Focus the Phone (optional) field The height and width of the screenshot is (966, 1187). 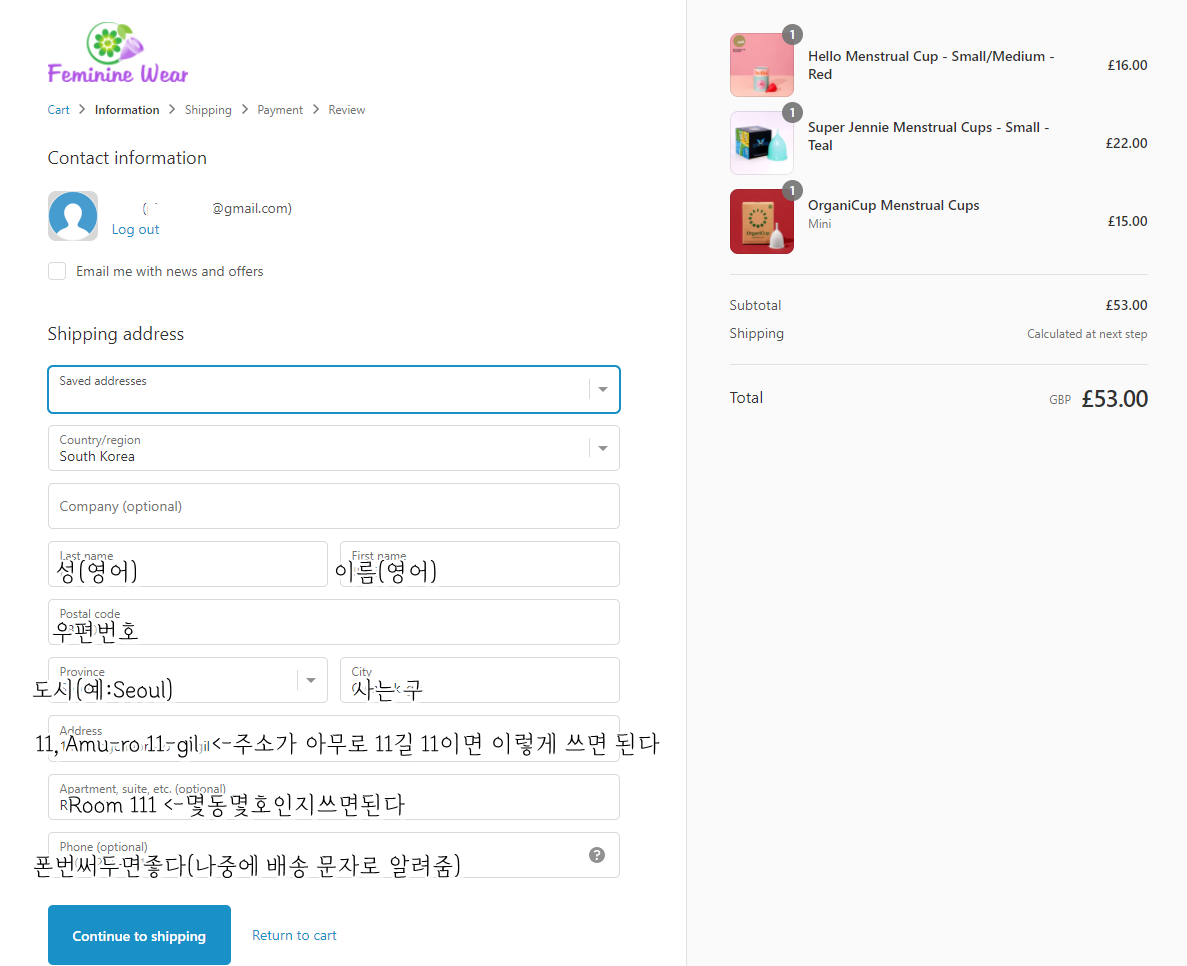pyautogui.click(x=334, y=855)
